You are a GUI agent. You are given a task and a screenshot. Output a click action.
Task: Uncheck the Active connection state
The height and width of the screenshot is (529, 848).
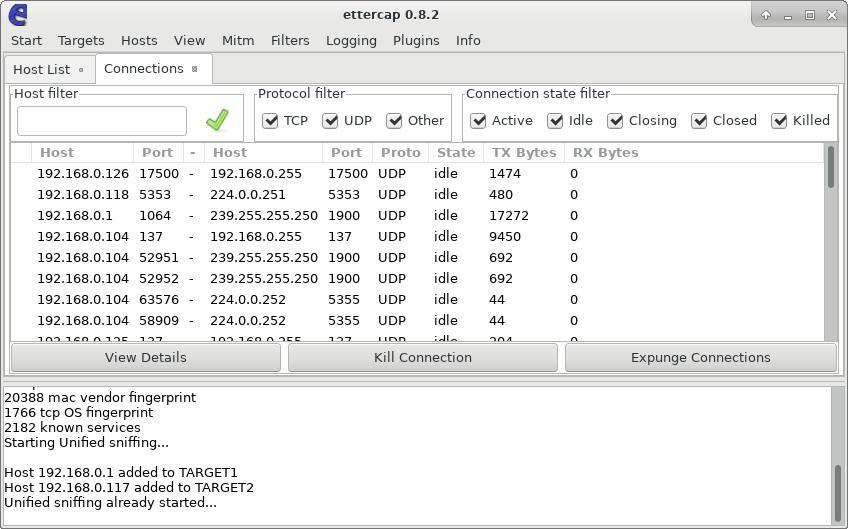point(478,121)
